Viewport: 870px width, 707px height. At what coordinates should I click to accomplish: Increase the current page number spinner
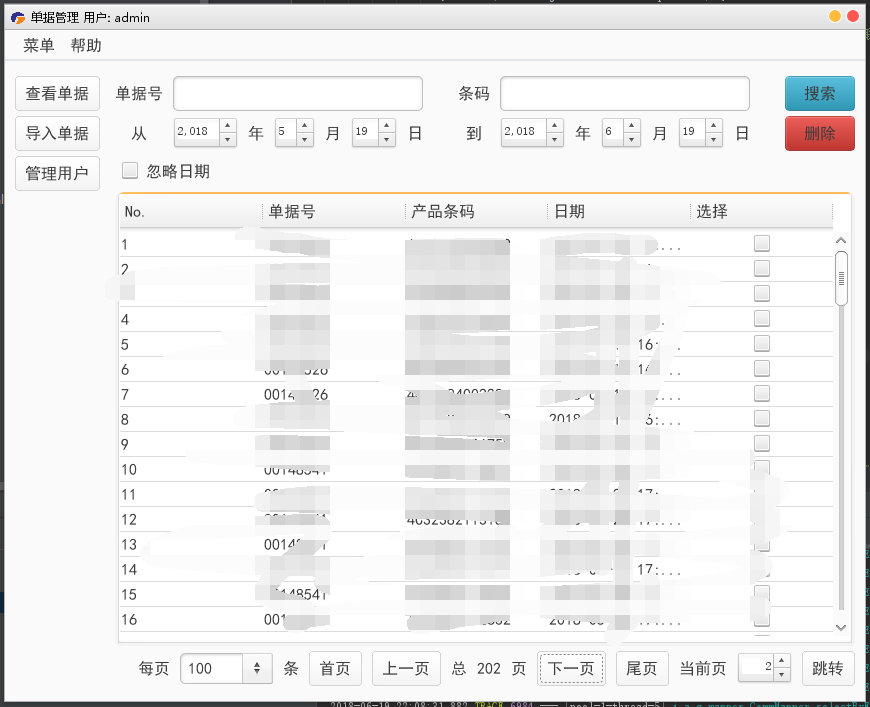(781, 662)
